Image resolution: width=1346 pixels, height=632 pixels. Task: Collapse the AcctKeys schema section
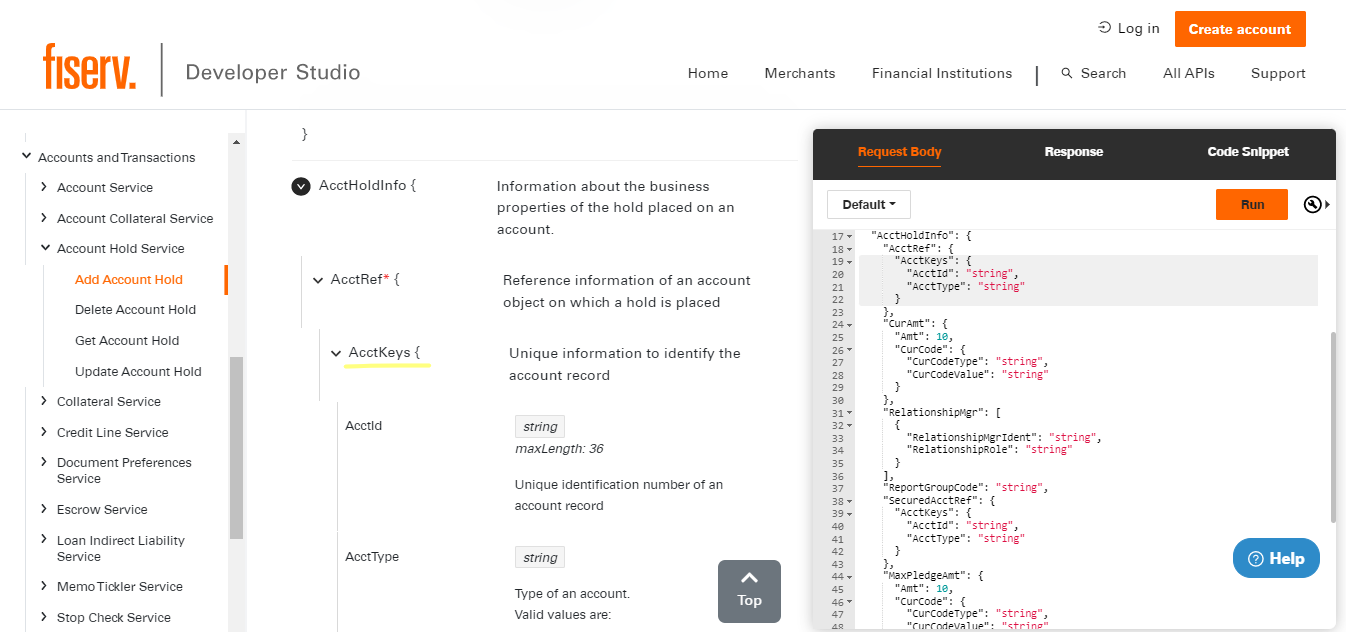tap(336, 353)
